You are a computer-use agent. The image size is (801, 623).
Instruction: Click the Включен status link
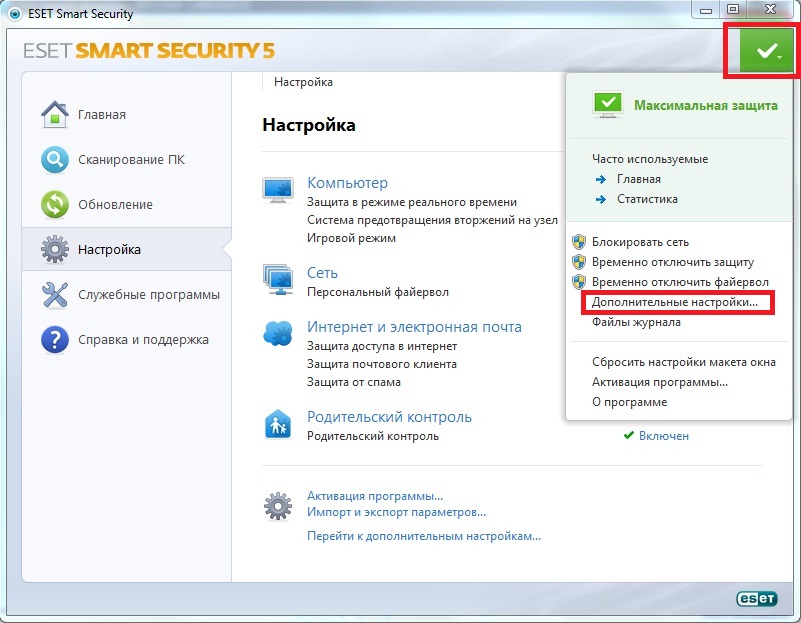tap(664, 436)
